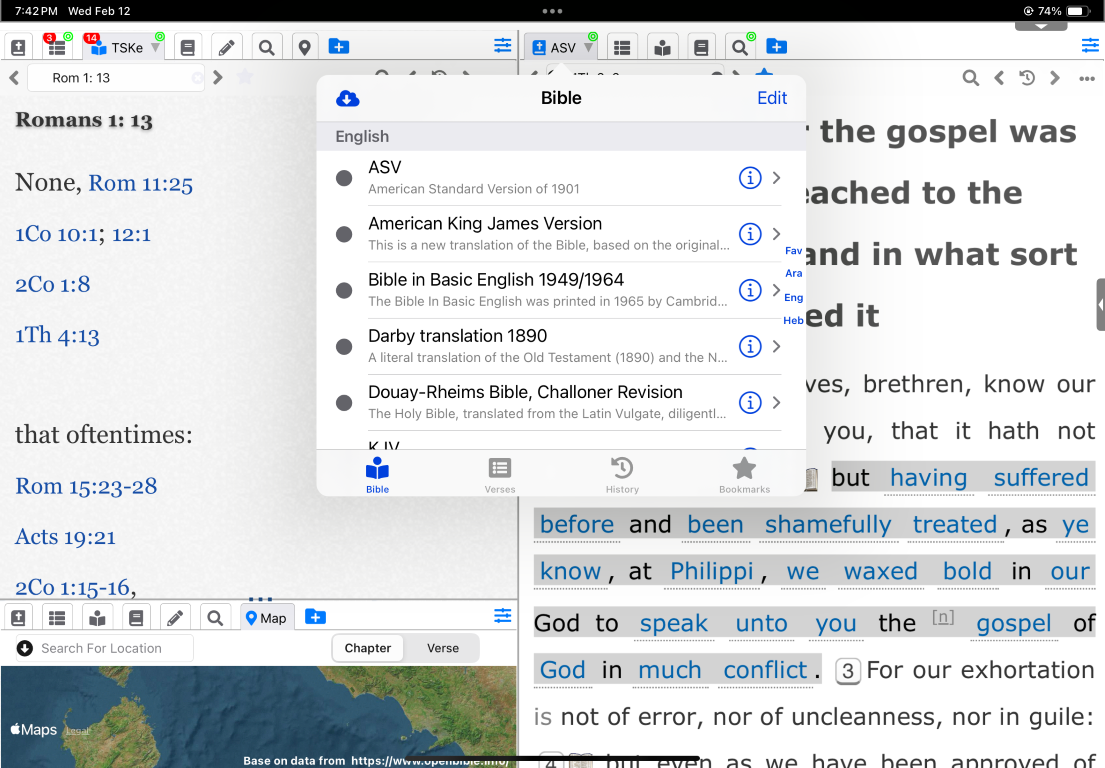Expand the TSKe module dropdown arrow

[x=155, y=48]
